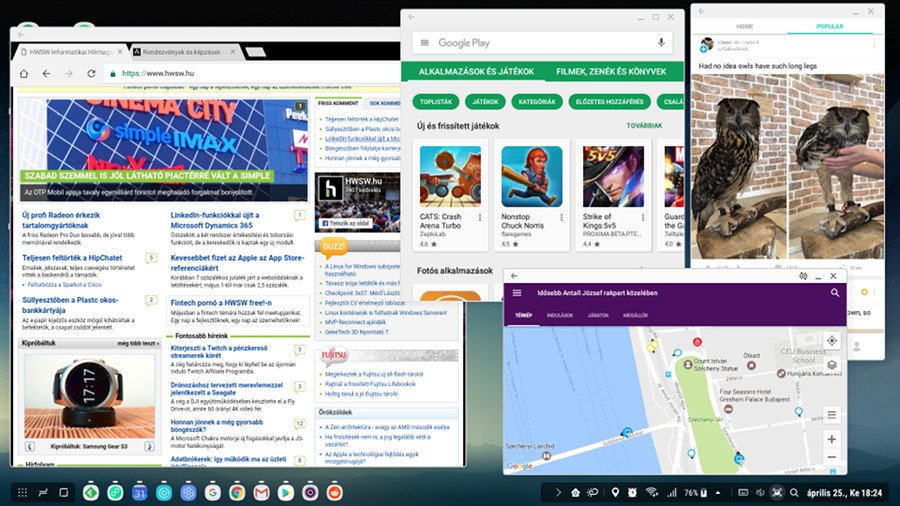
Task: Launch the Google app from the taskbar
Action: 212,492
